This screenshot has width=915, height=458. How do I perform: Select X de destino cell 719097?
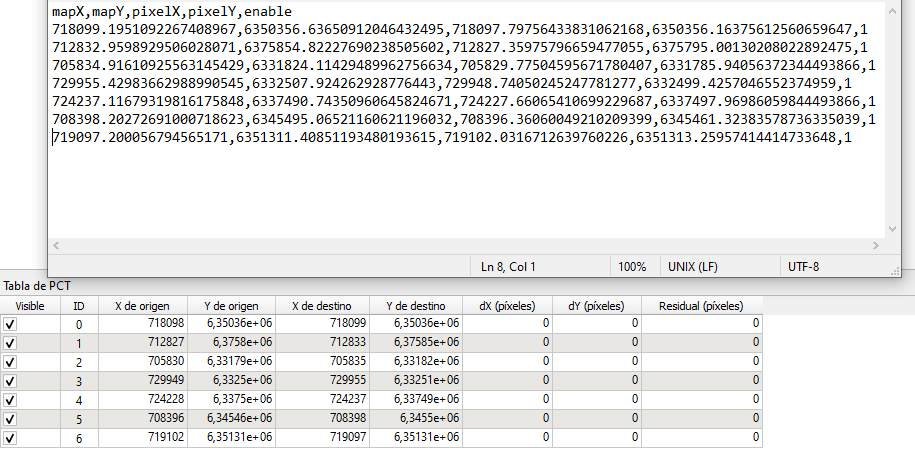click(x=322, y=438)
